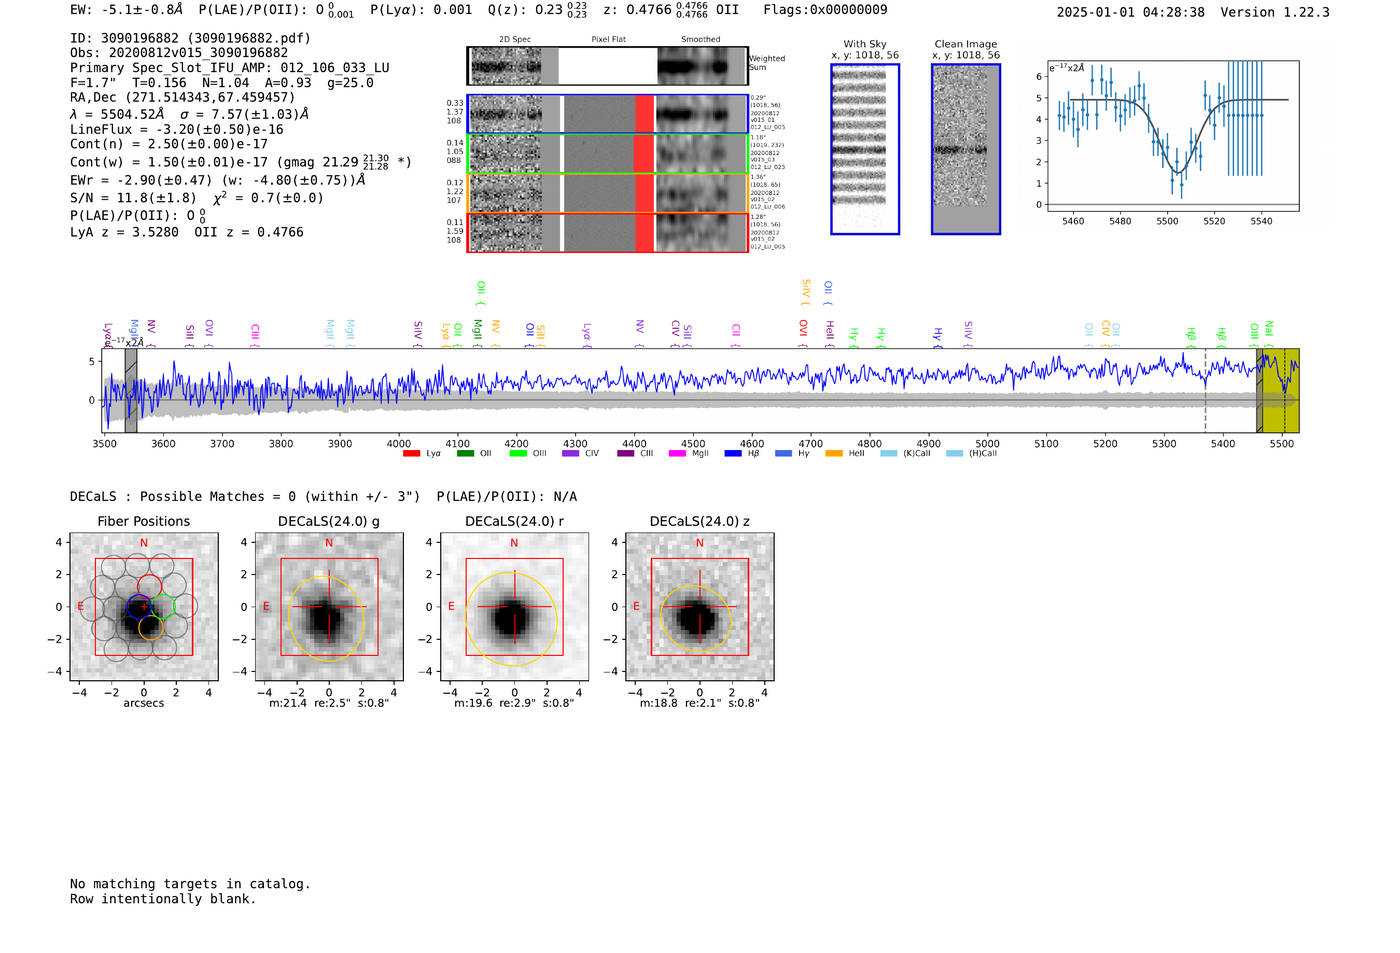Click the gray hatched band near 3550 Å
The width and height of the screenshot is (1400, 953).
pos(131,391)
